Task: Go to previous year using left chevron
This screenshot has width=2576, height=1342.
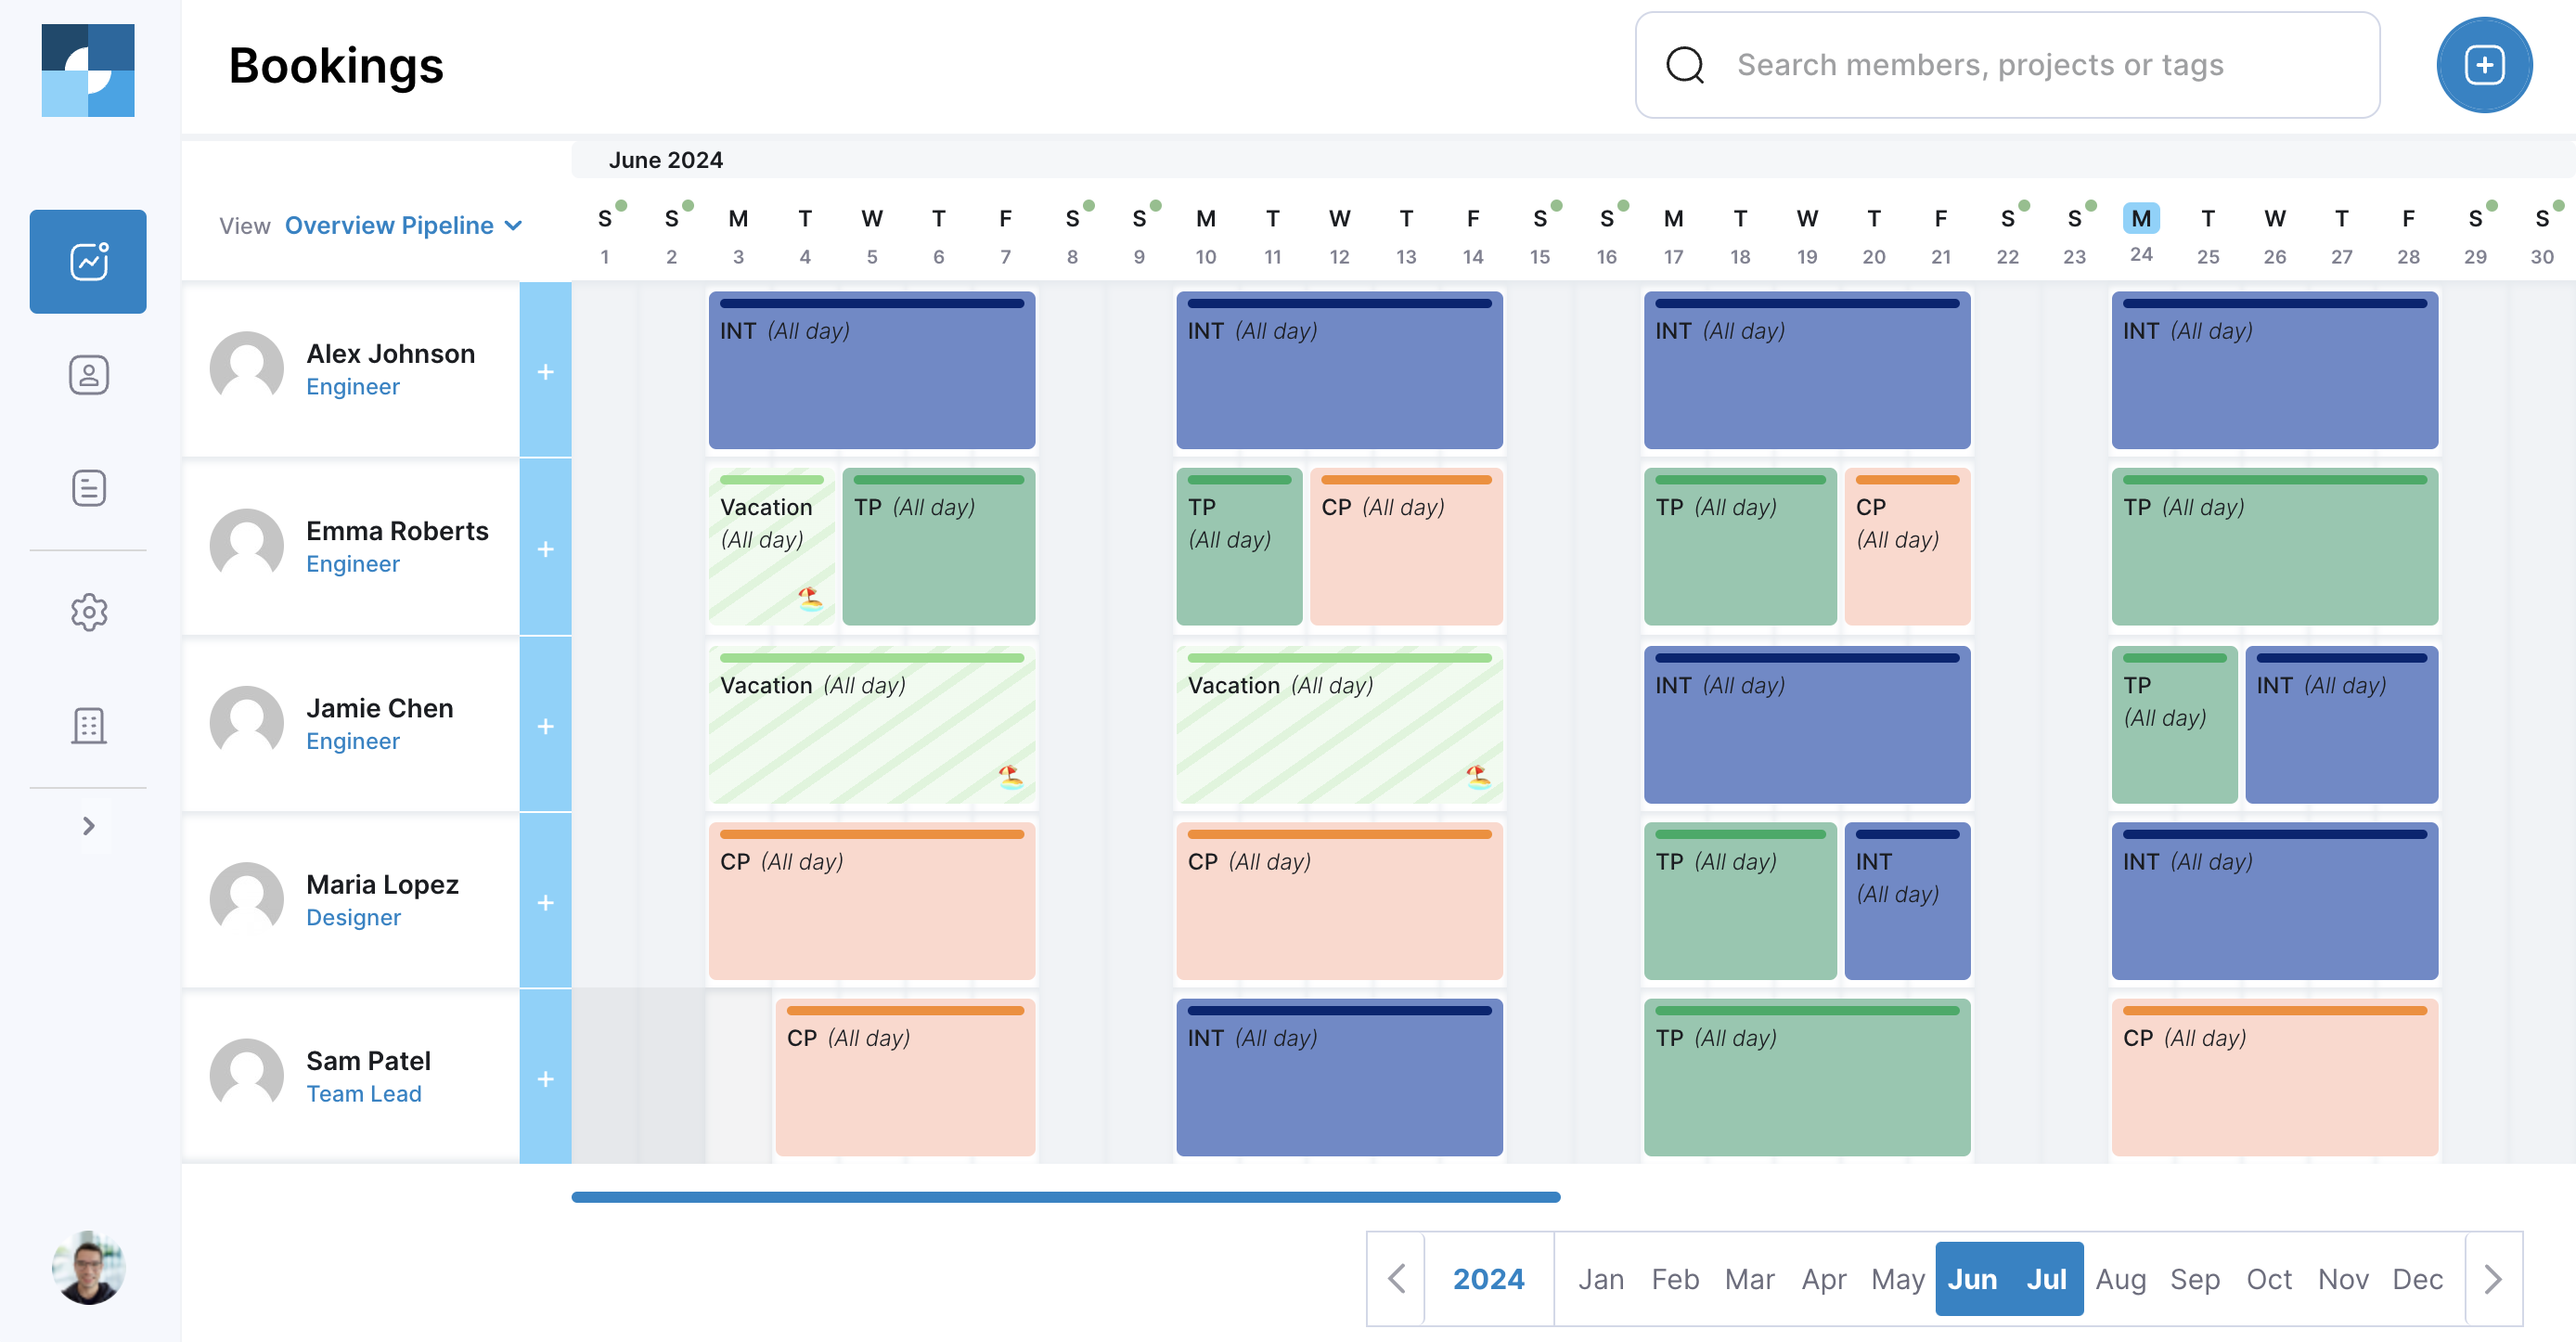Action: coord(1396,1279)
